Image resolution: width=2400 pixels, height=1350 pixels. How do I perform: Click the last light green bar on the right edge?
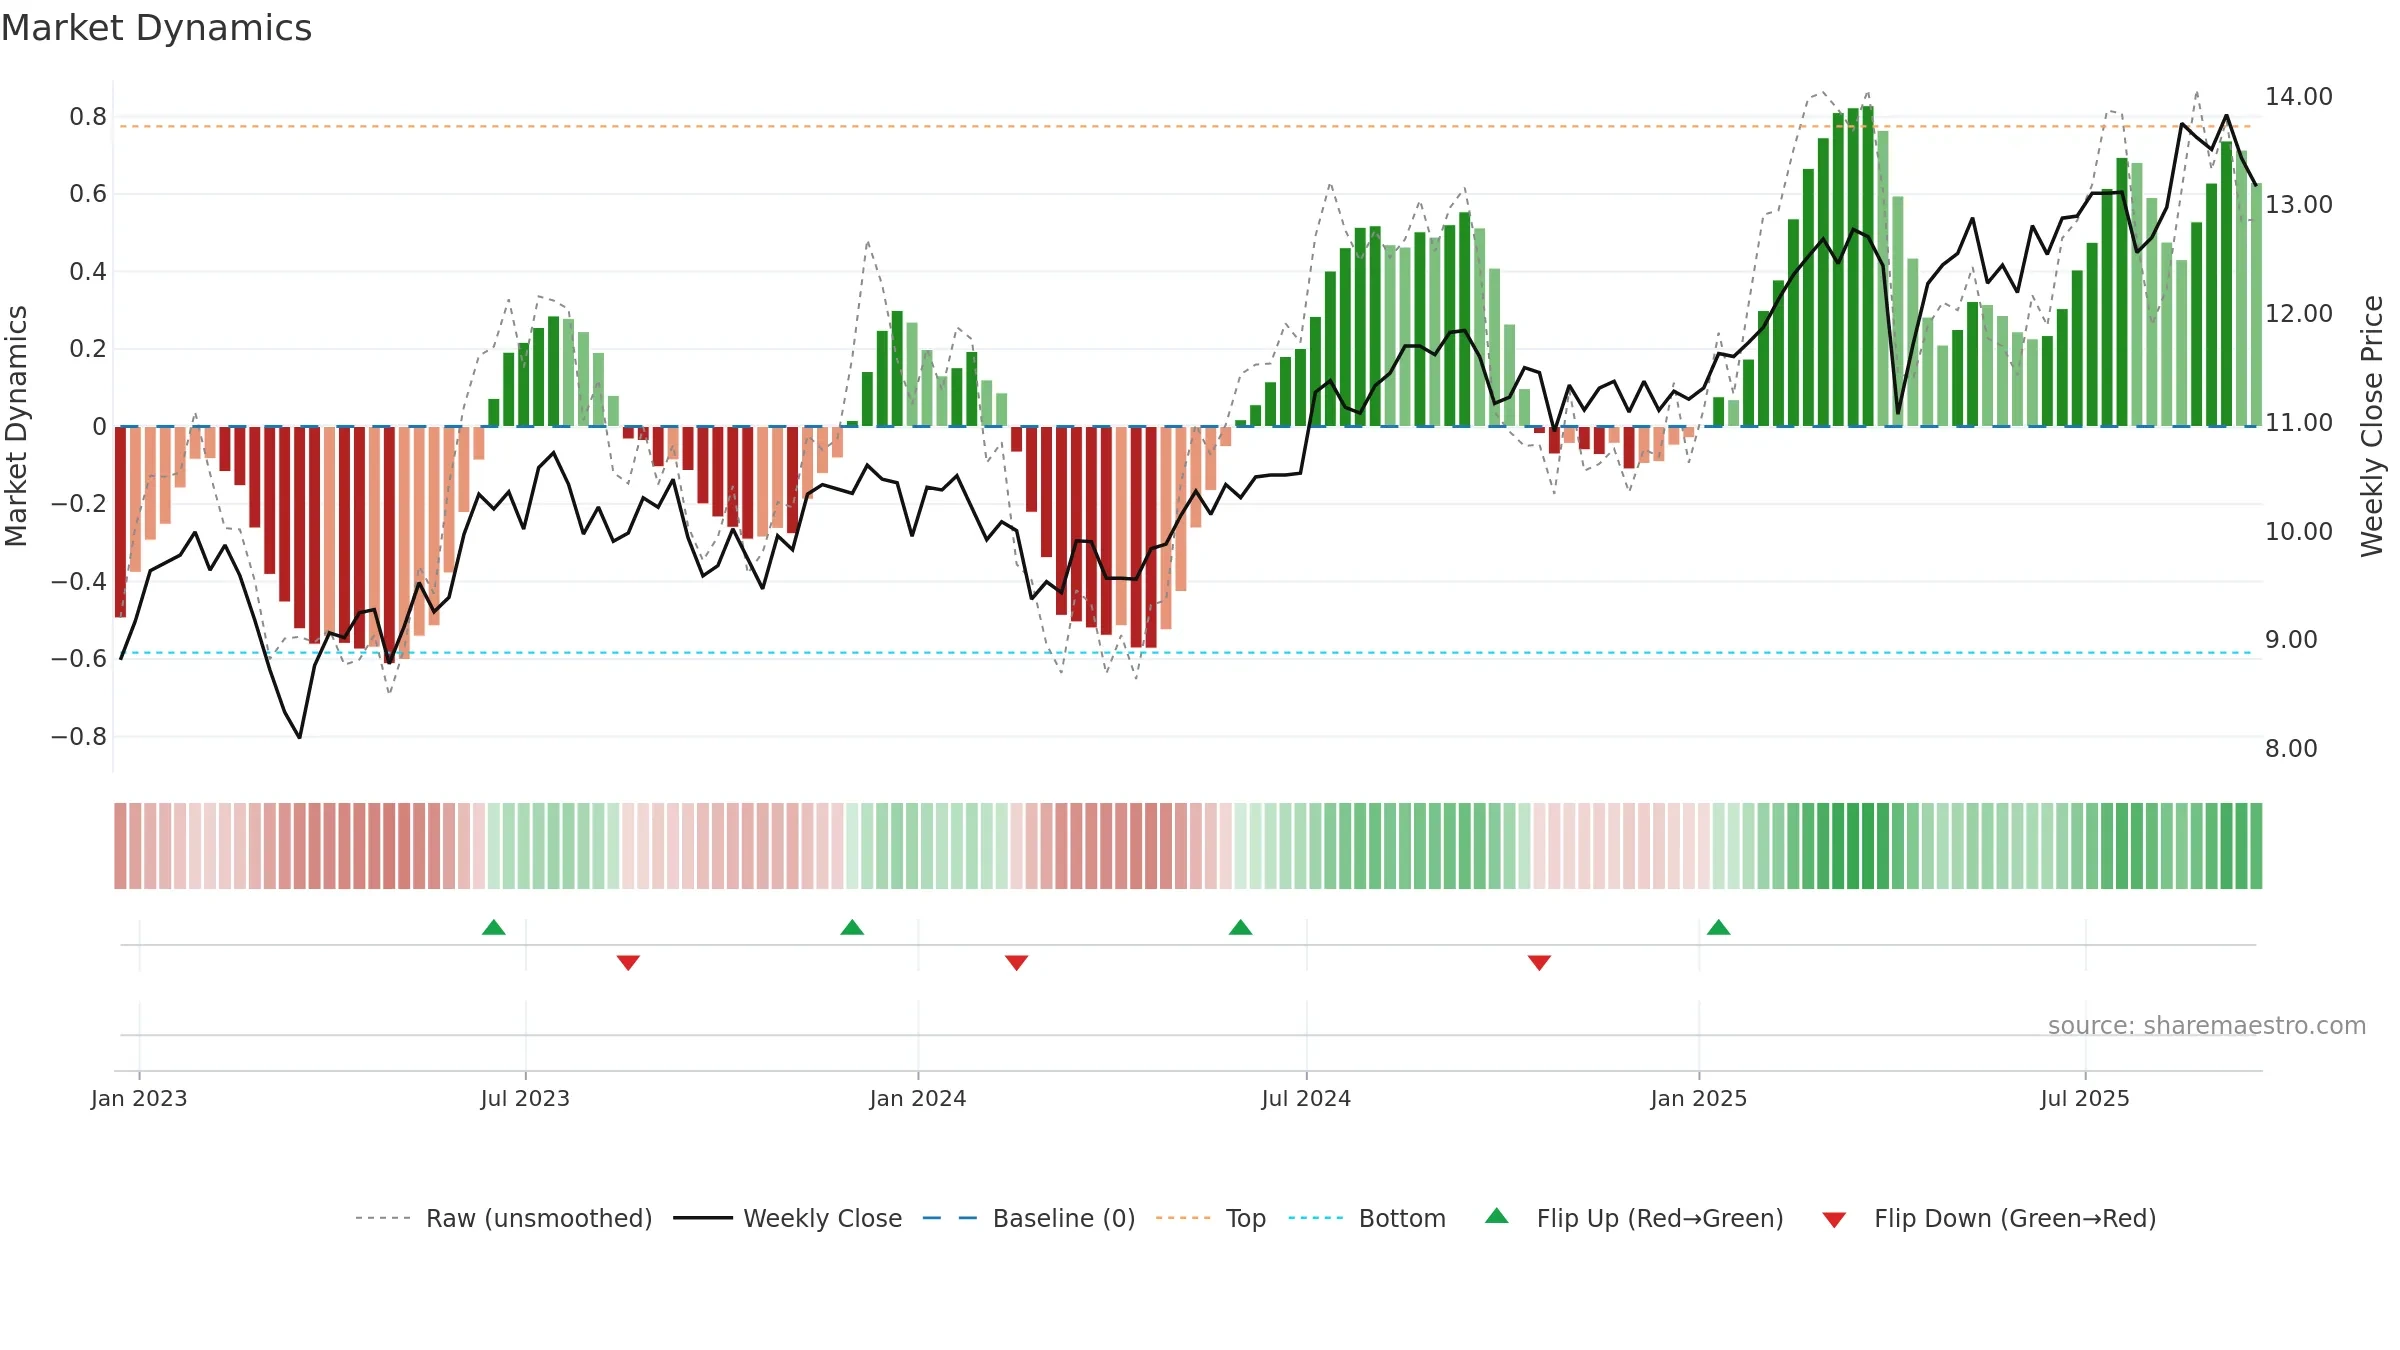click(2256, 304)
